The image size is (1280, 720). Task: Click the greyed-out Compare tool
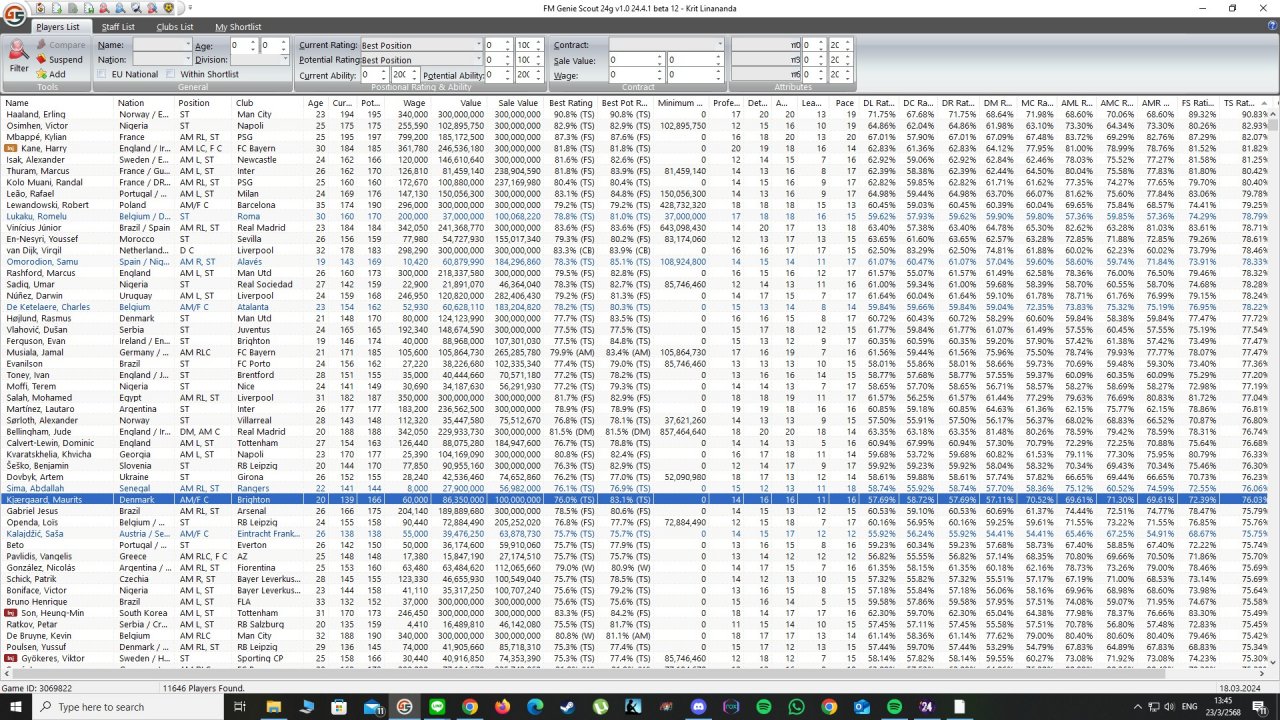(60, 46)
